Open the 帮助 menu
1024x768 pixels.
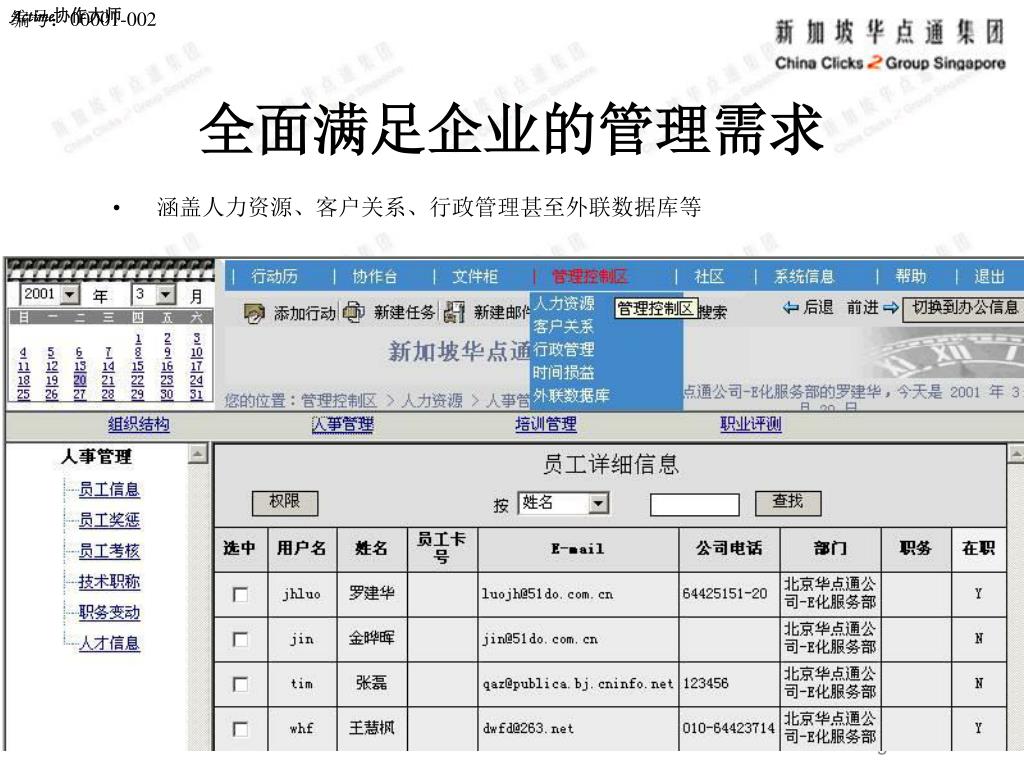click(x=911, y=277)
